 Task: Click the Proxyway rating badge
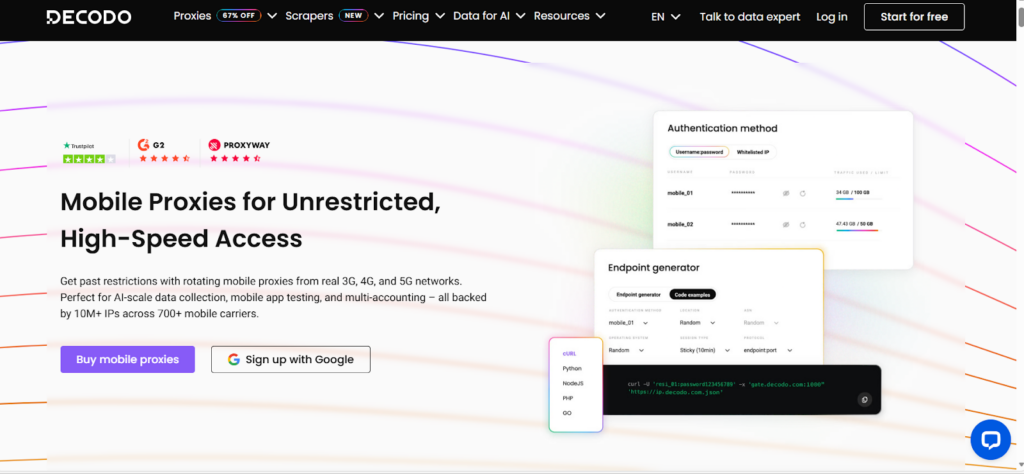coord(238,151)
